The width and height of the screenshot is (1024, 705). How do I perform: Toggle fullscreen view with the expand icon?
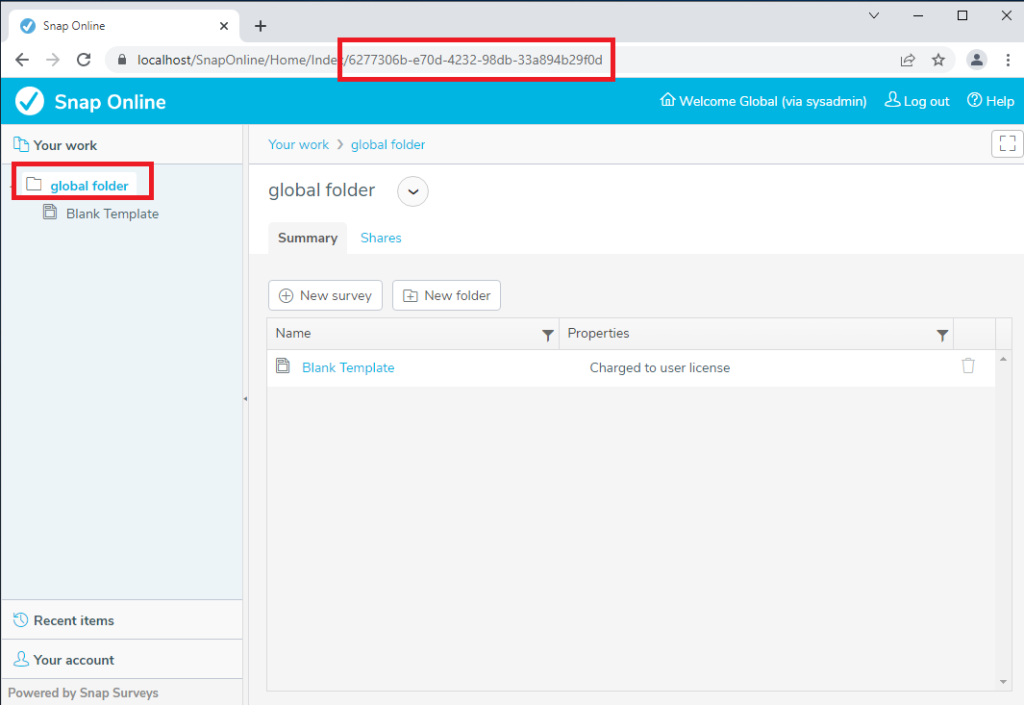(x=1007, y=144)
